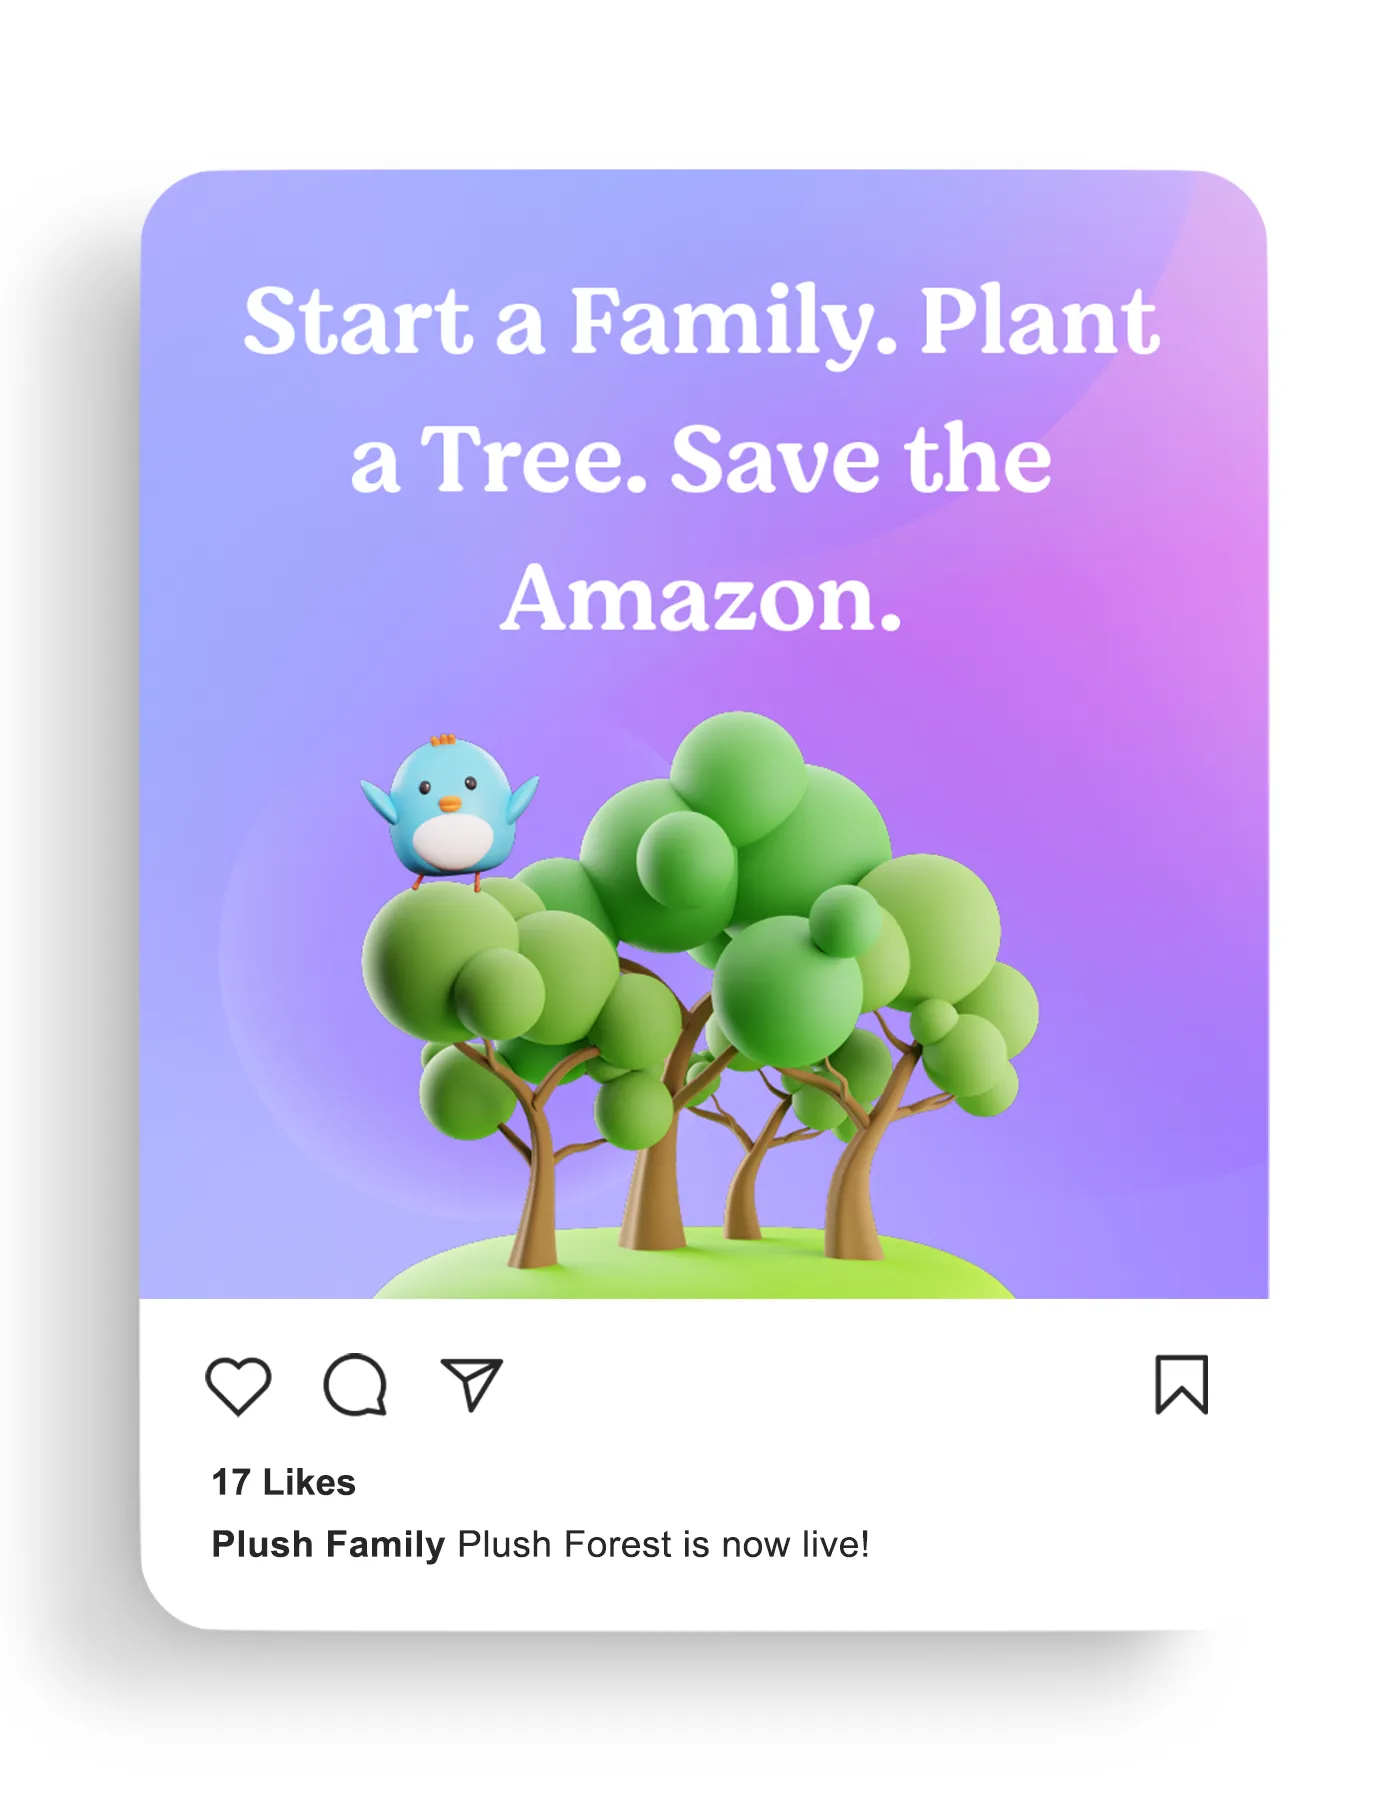This screenshot has width=1400, height=1800.
Task: Tap the bird's orange beak
Action: pos(450,803)
